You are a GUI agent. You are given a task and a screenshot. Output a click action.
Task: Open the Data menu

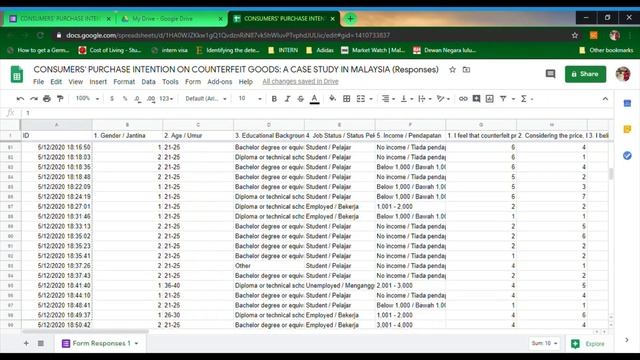pyautogui.click(x=148, y=82)
